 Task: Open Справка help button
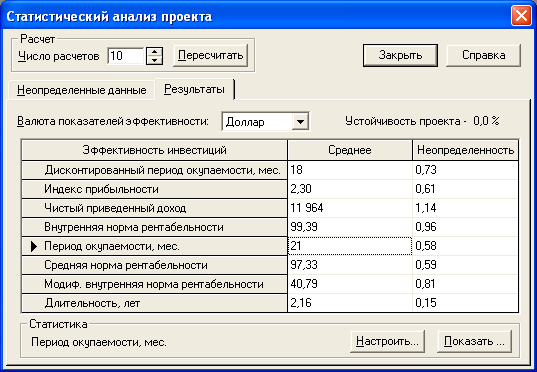coord(483,55)
